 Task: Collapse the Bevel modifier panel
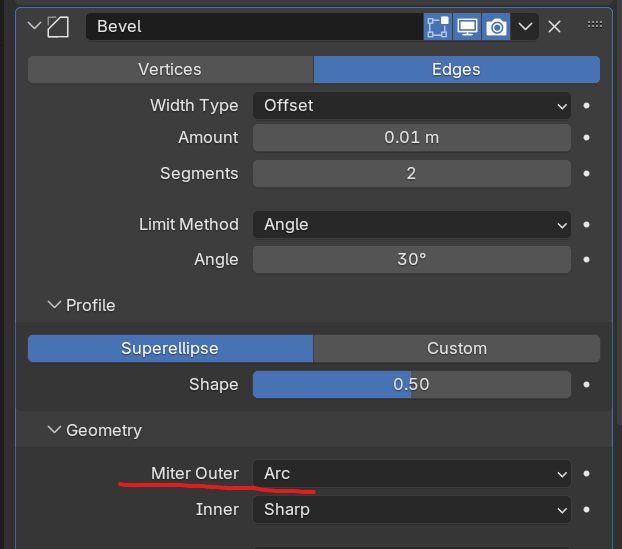click(35, 27)
